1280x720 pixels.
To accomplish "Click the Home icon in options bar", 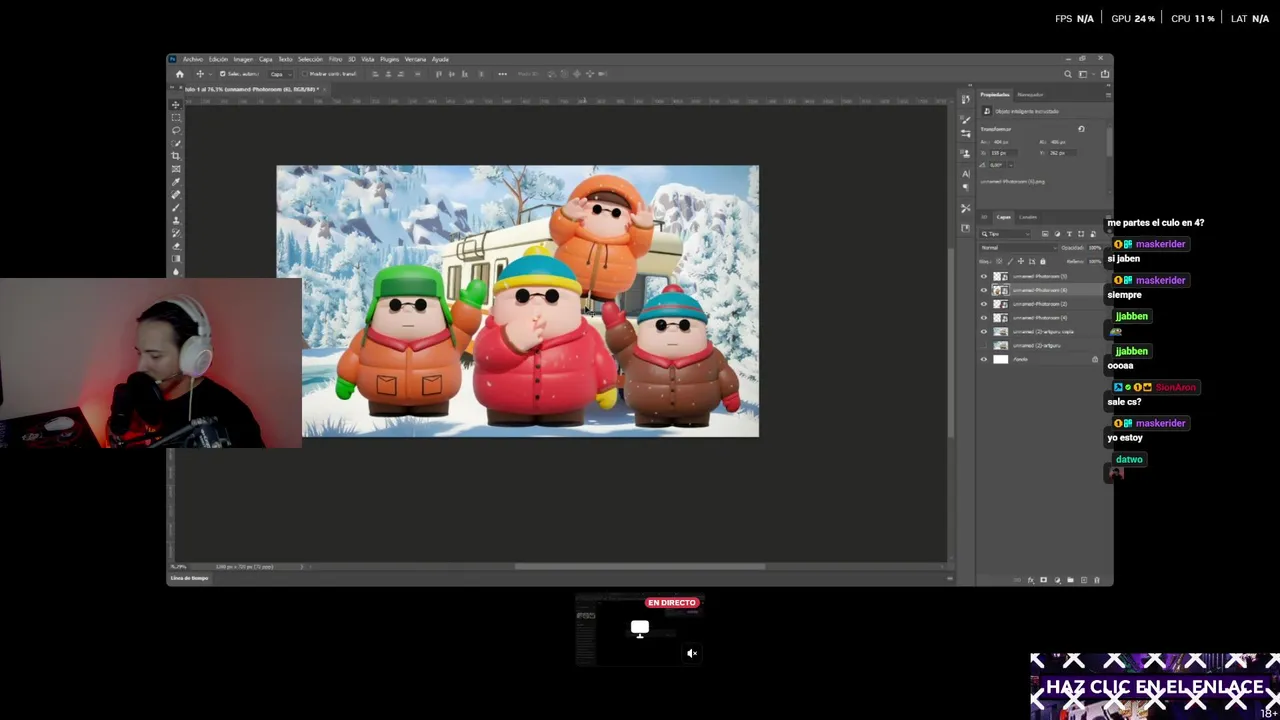I will tap(180, 74).
